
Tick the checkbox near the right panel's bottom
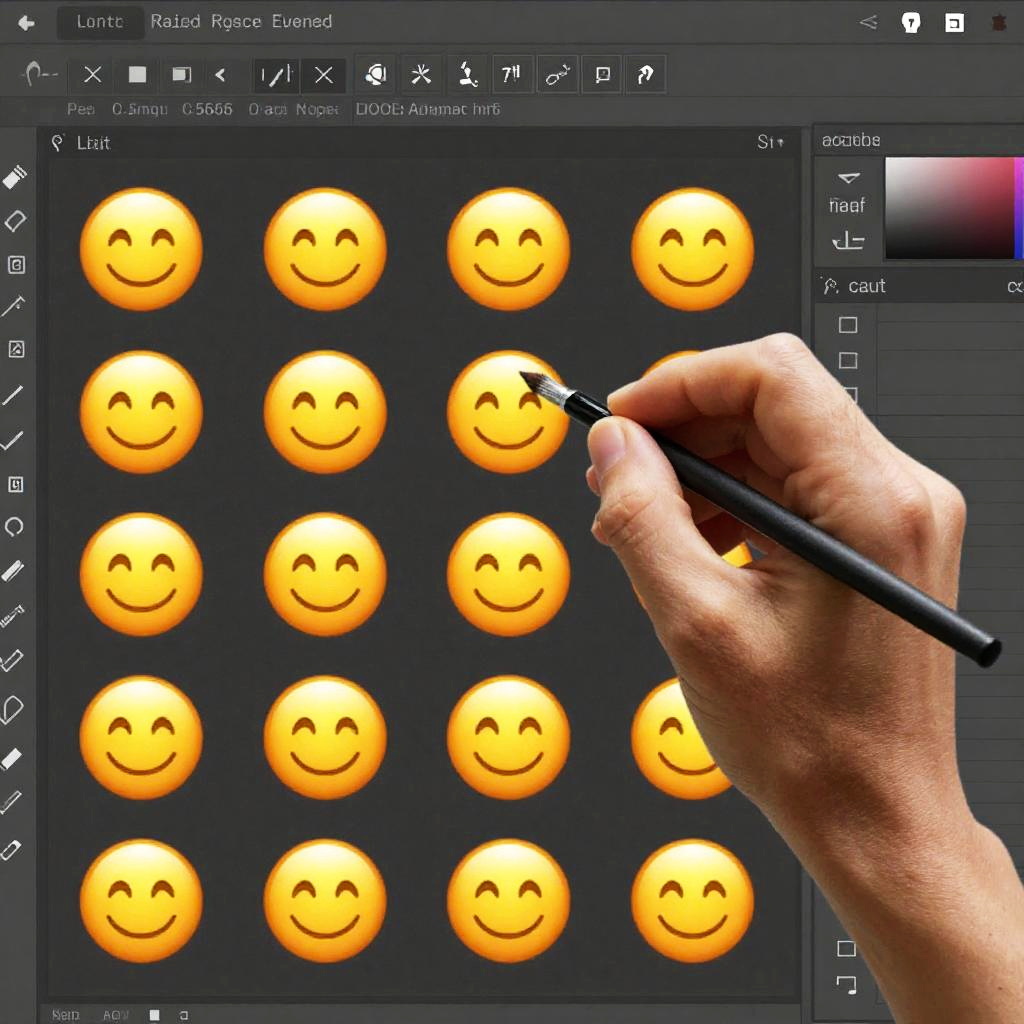click(846, 949)
